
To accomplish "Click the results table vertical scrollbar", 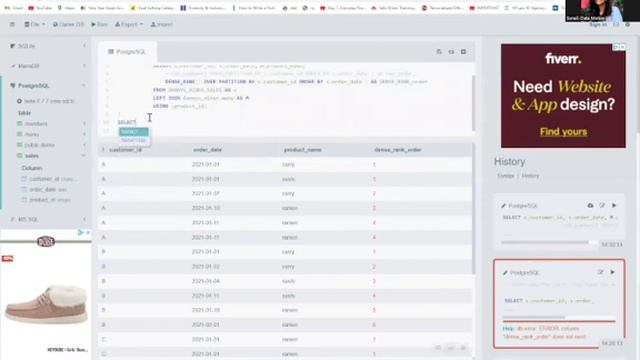I will [473, 210].
